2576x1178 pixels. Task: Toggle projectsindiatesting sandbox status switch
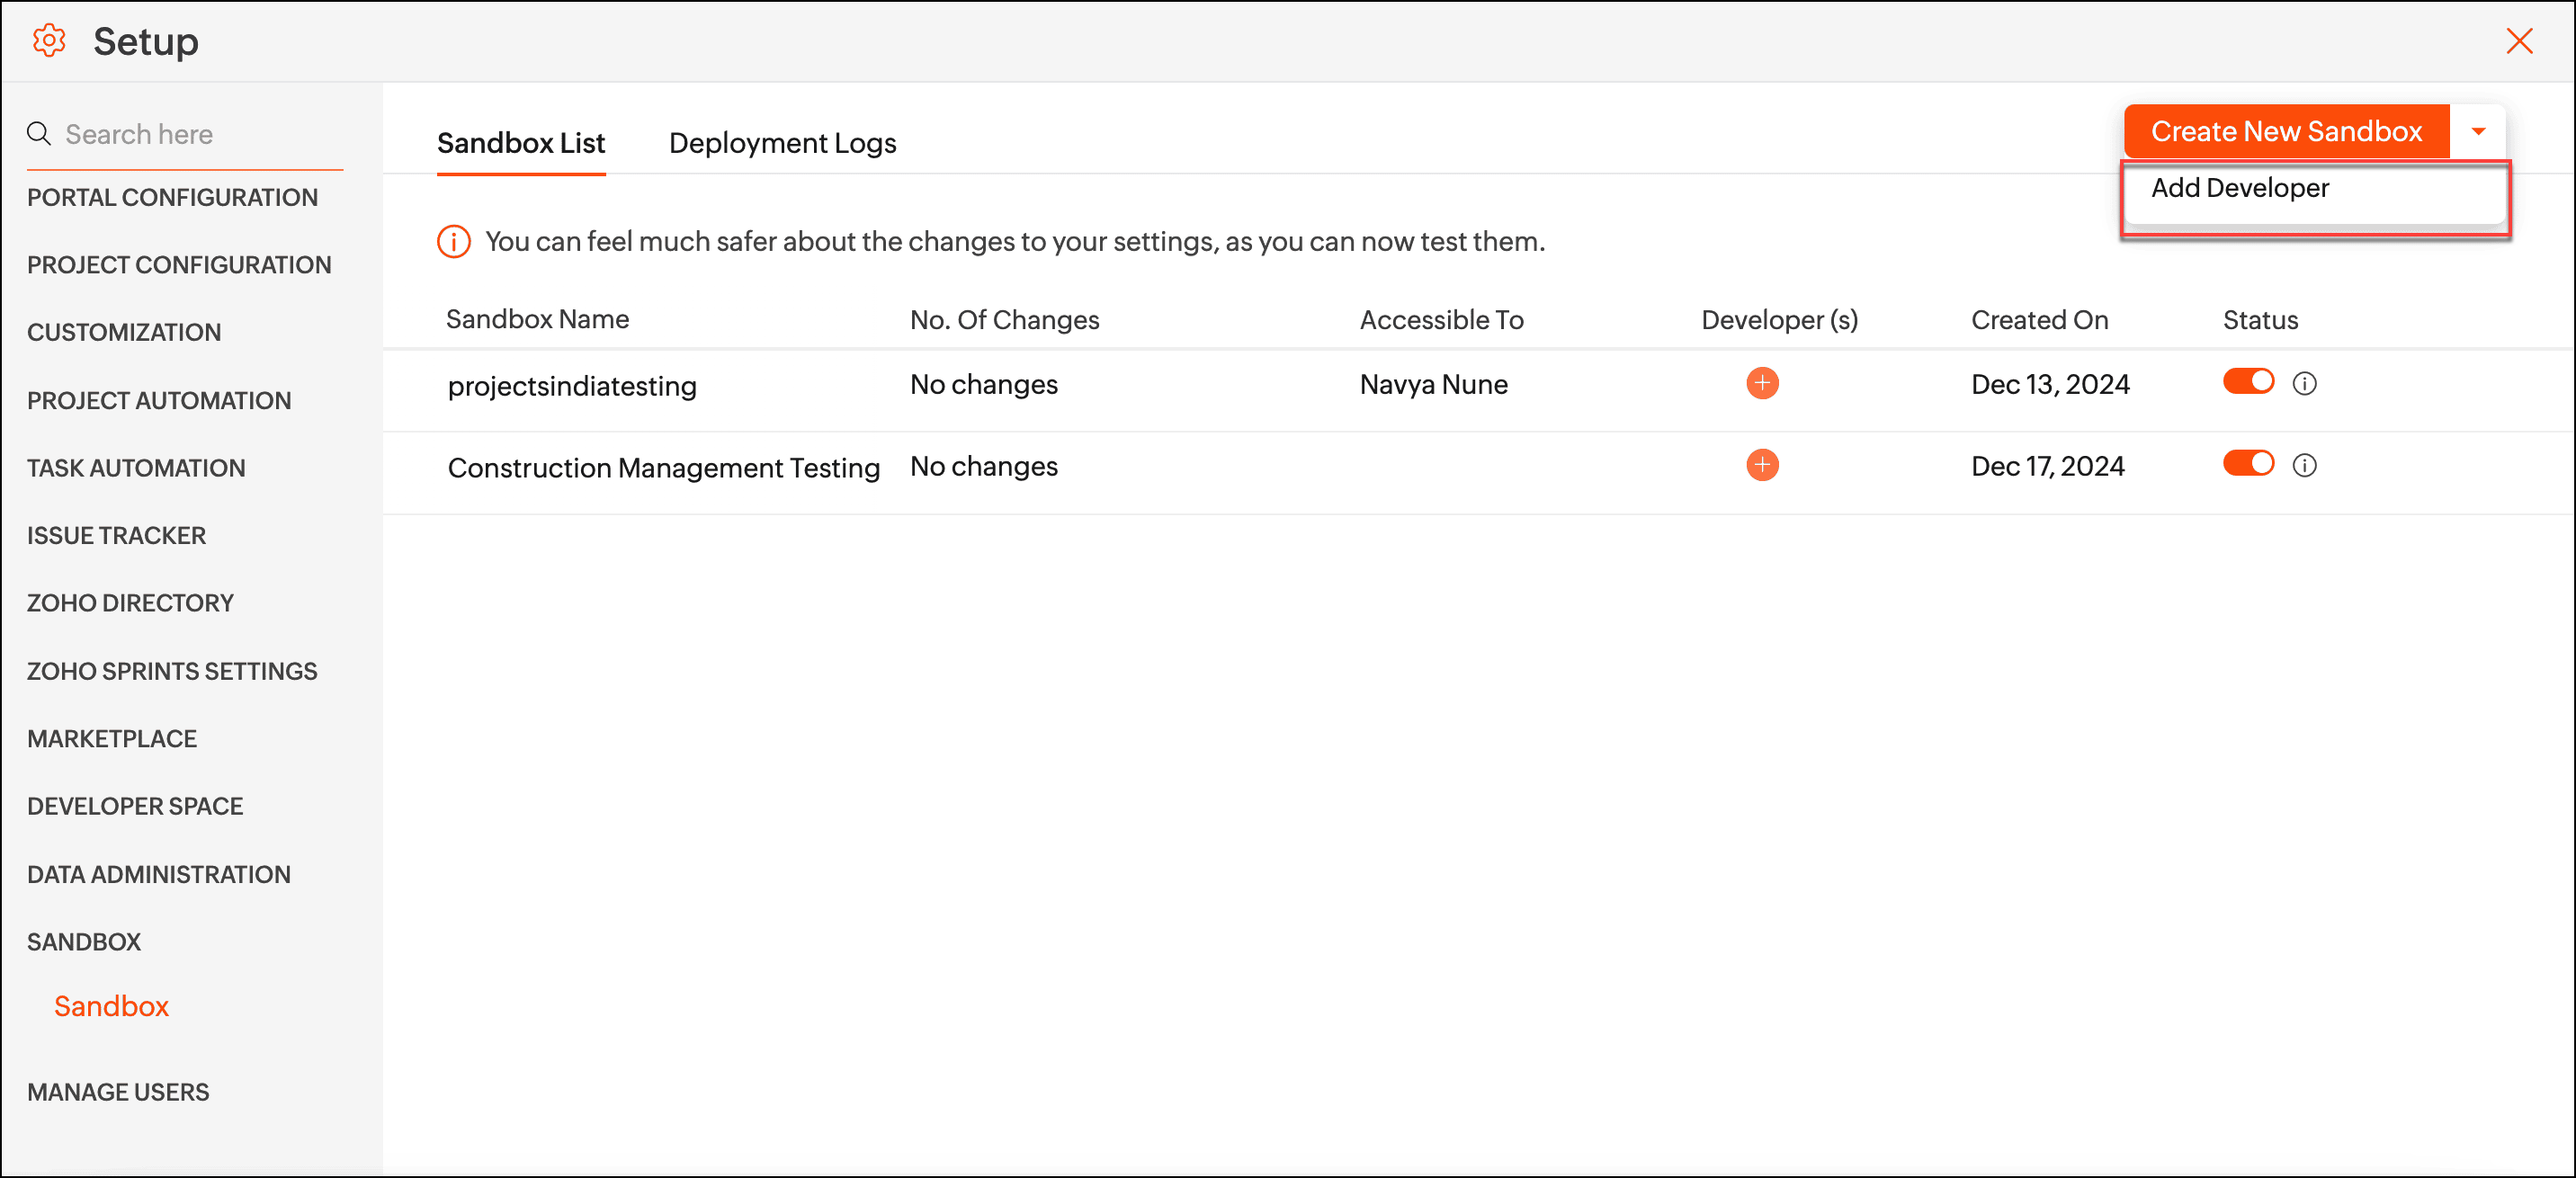[x=2248, y=382]
